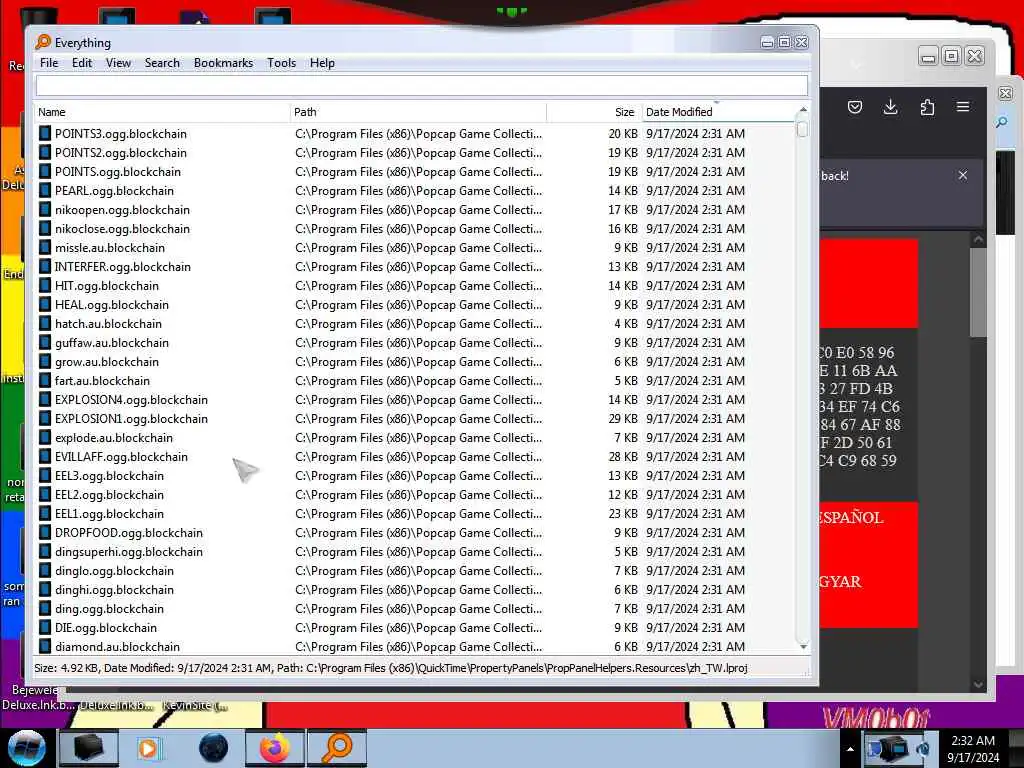Select dinghi.ogg.blockchain file name
Viewport: 1024px width, 768px height.
click(x=114, y=590)
